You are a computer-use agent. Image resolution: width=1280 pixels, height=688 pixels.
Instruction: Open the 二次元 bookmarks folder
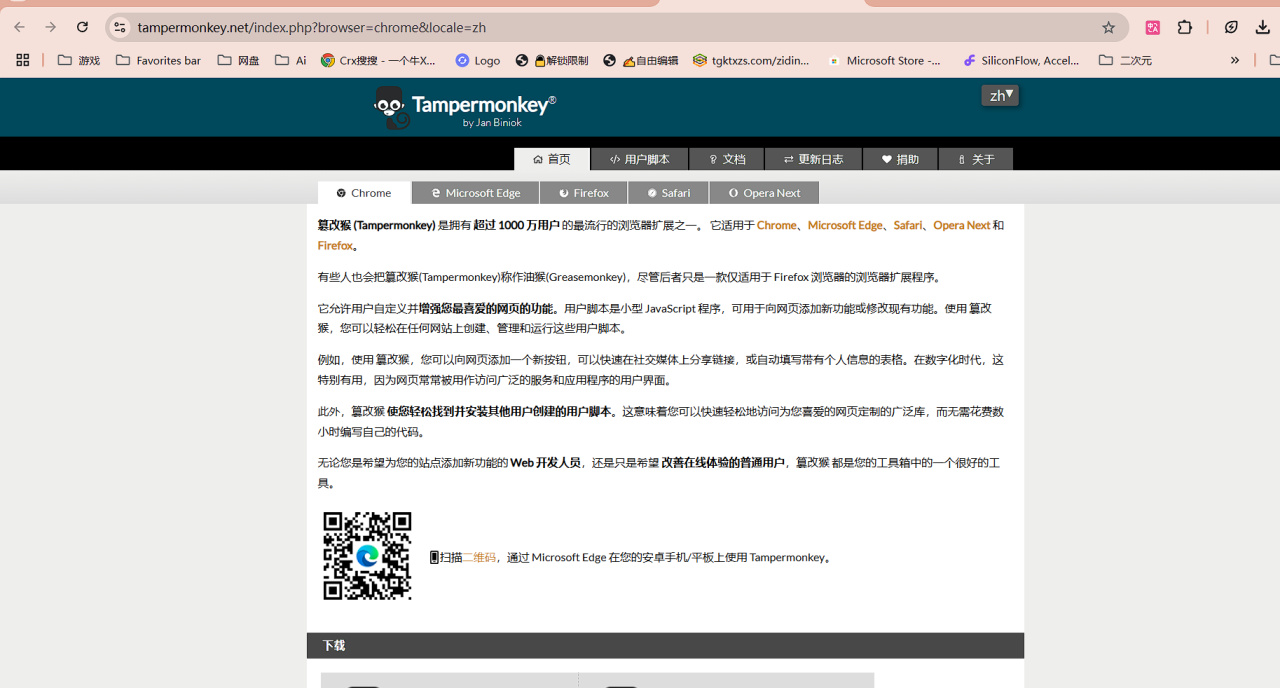1125,60
